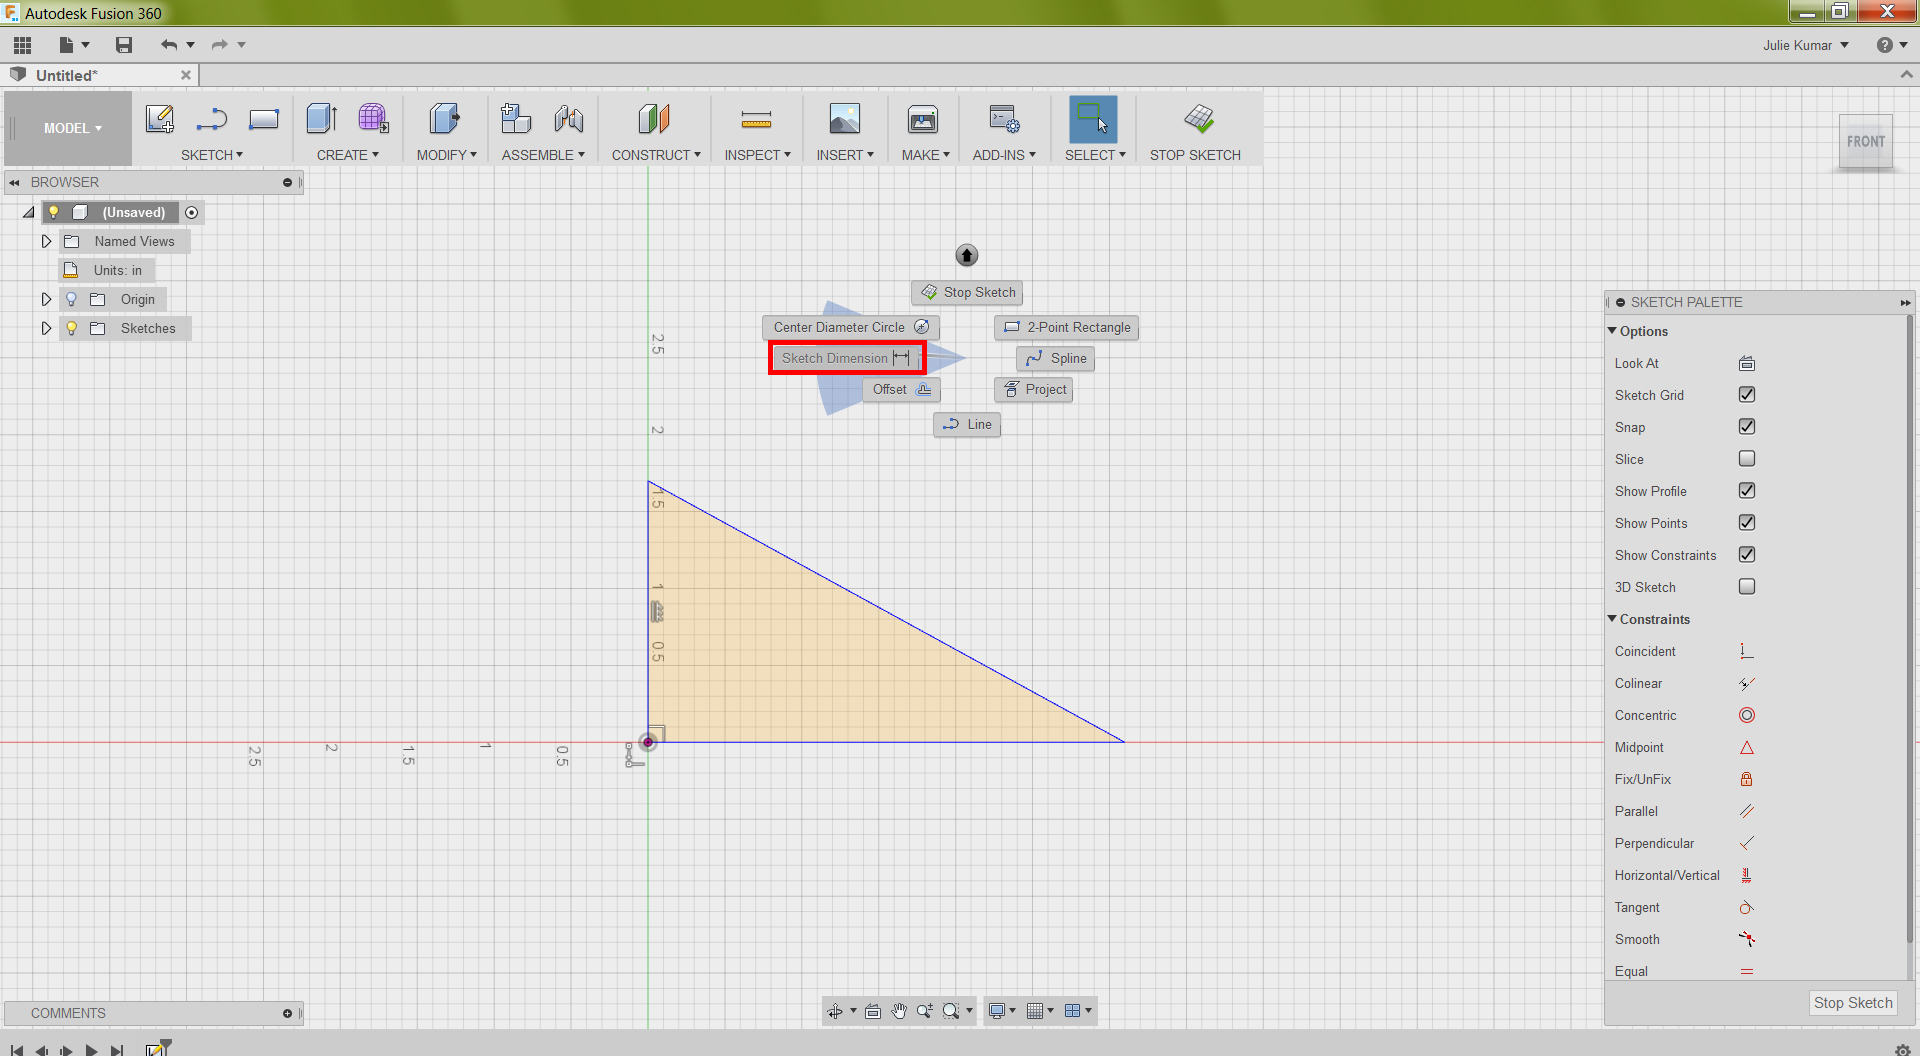The width and height of the screenshot is (1920, 1056).
Task: Expand the Named Views tree node
Action: [46, 241]
